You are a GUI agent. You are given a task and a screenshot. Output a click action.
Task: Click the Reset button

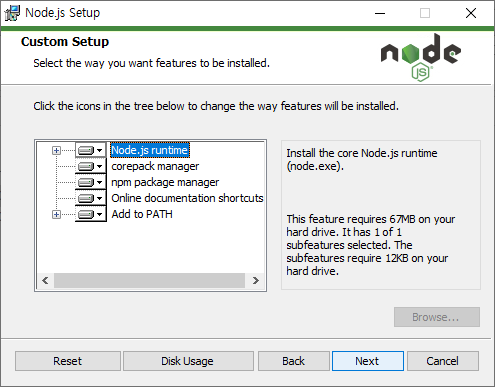click(68, 361)
